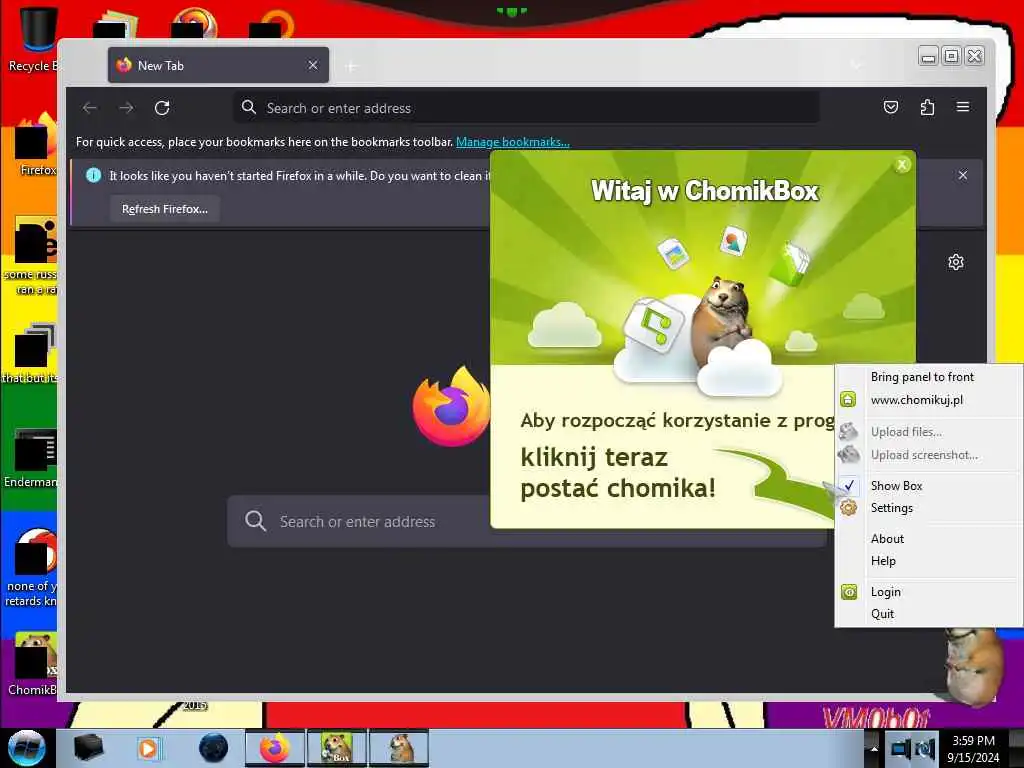Screen dimensions: 1024x768
Task: Dismiss the Firefox refresh notification bar
Action: (x=963, y=175)
